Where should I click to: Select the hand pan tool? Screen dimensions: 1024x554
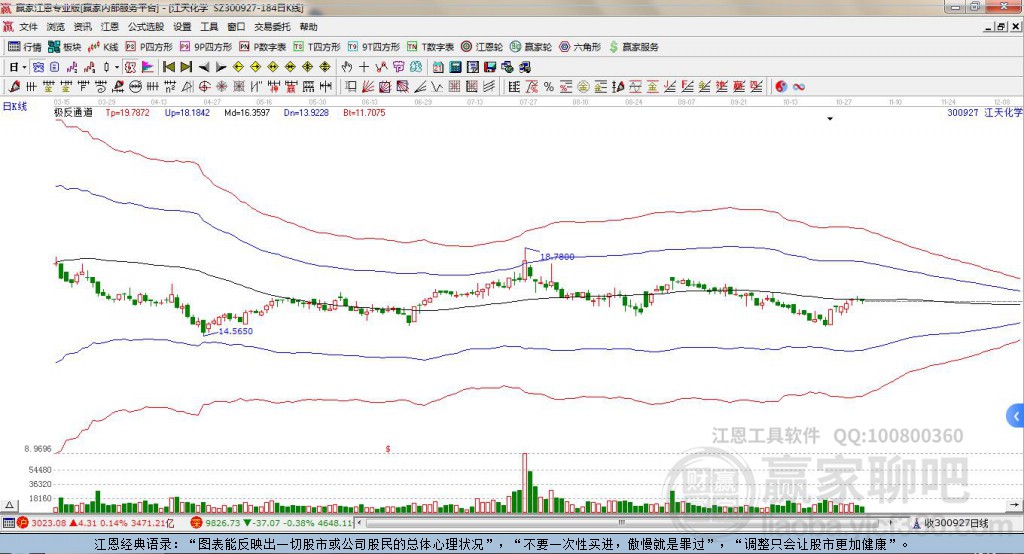346,67
